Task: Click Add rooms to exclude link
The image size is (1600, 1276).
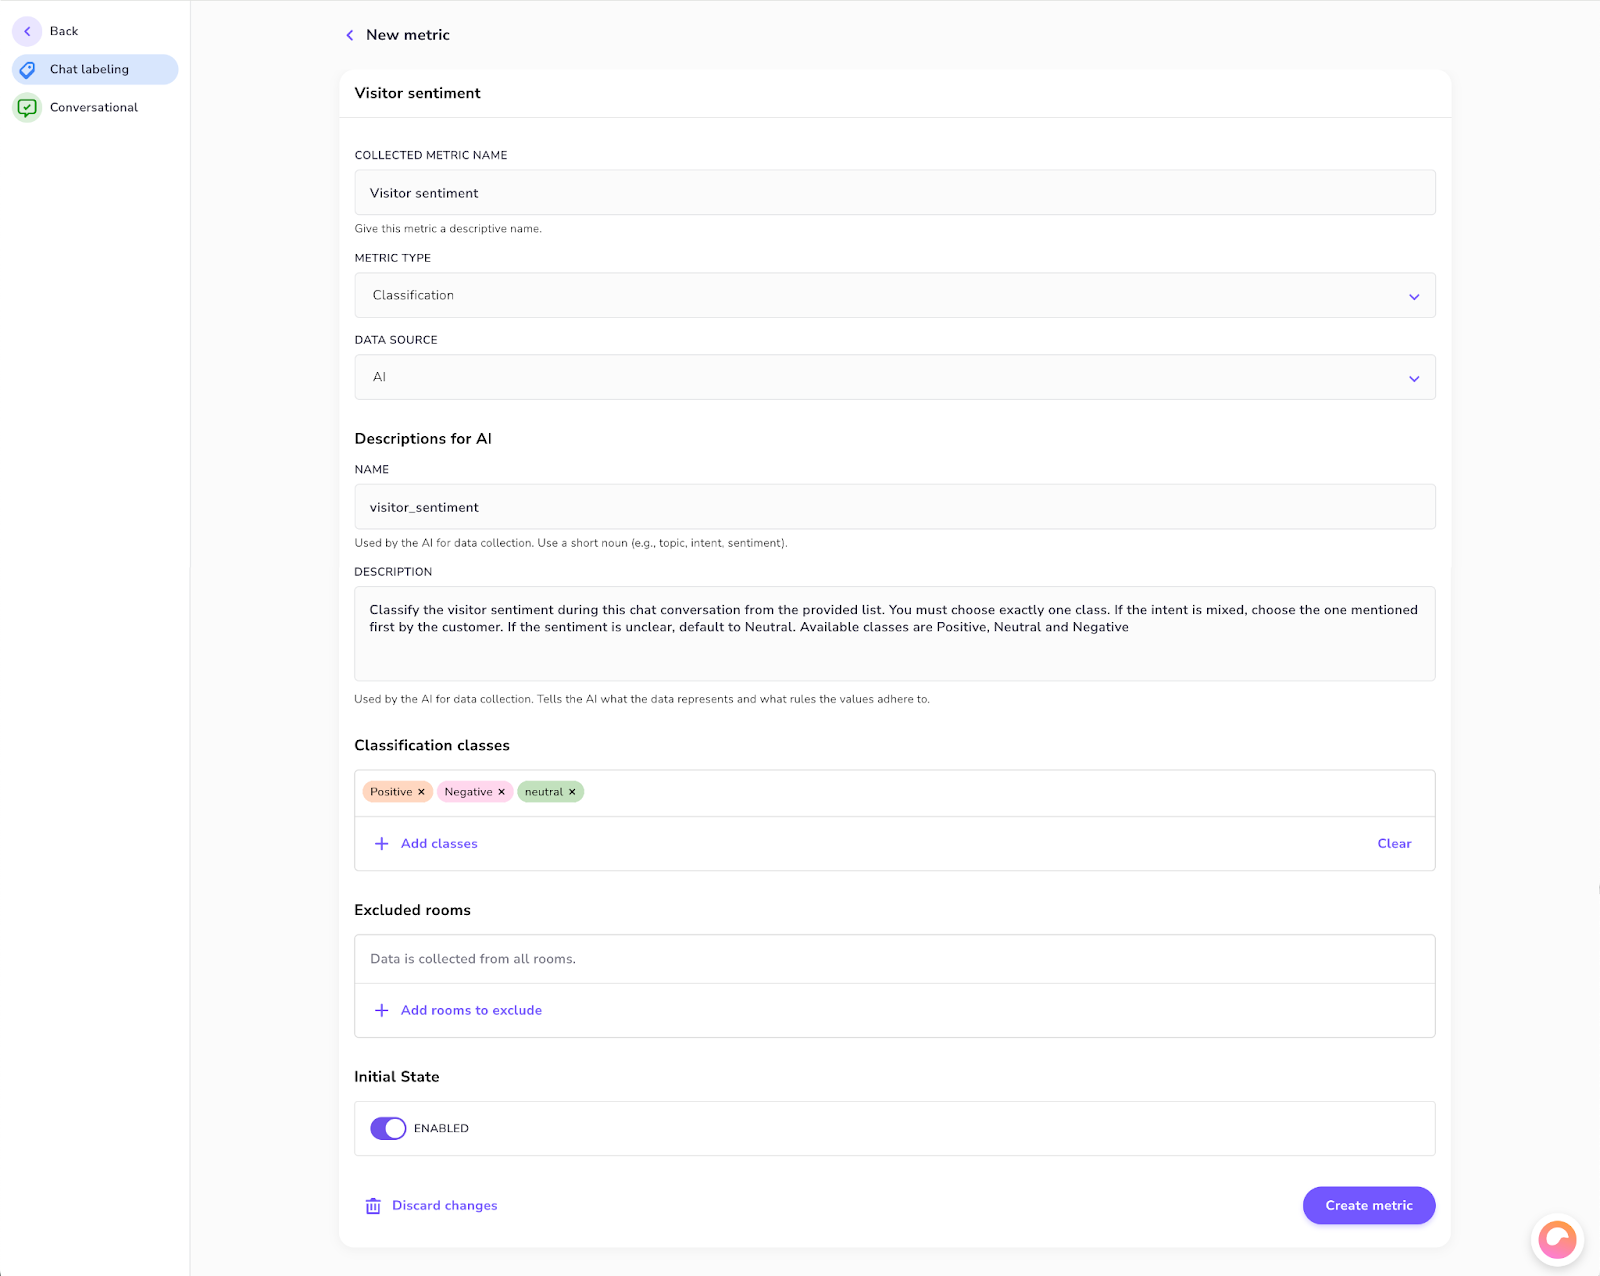Action: (471, 1011)
